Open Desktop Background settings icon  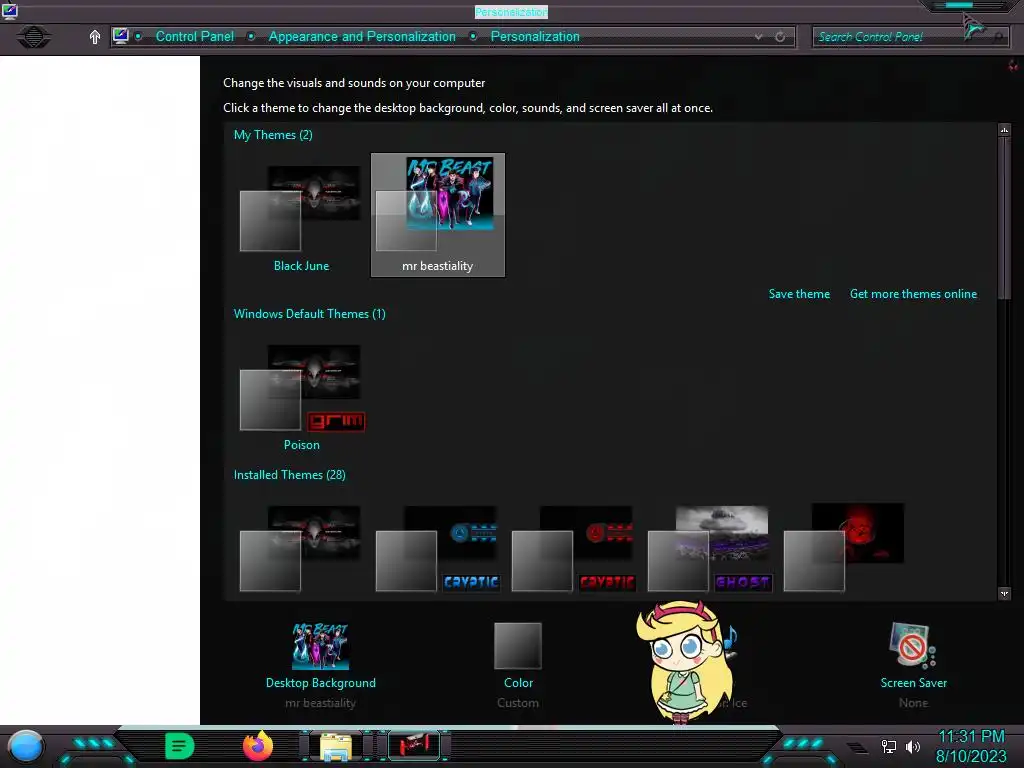pyautogui.click(x=320, y=646)
